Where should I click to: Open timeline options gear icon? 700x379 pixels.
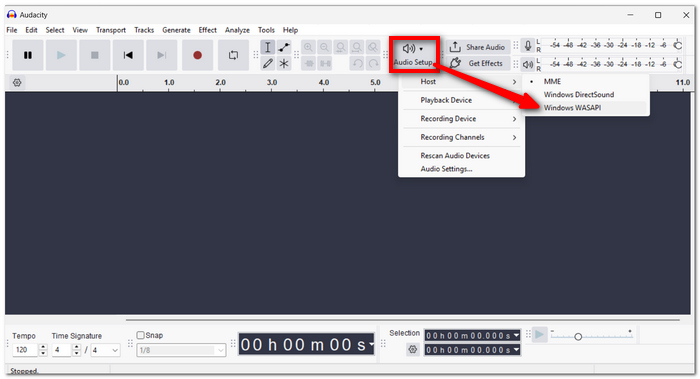17,83
